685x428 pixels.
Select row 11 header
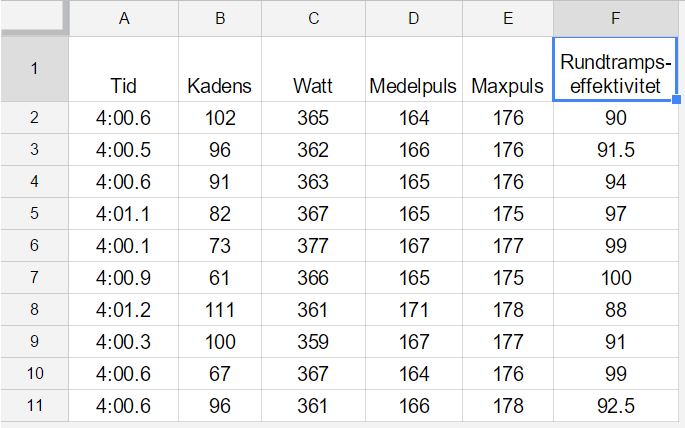click(x=34, y=405)
